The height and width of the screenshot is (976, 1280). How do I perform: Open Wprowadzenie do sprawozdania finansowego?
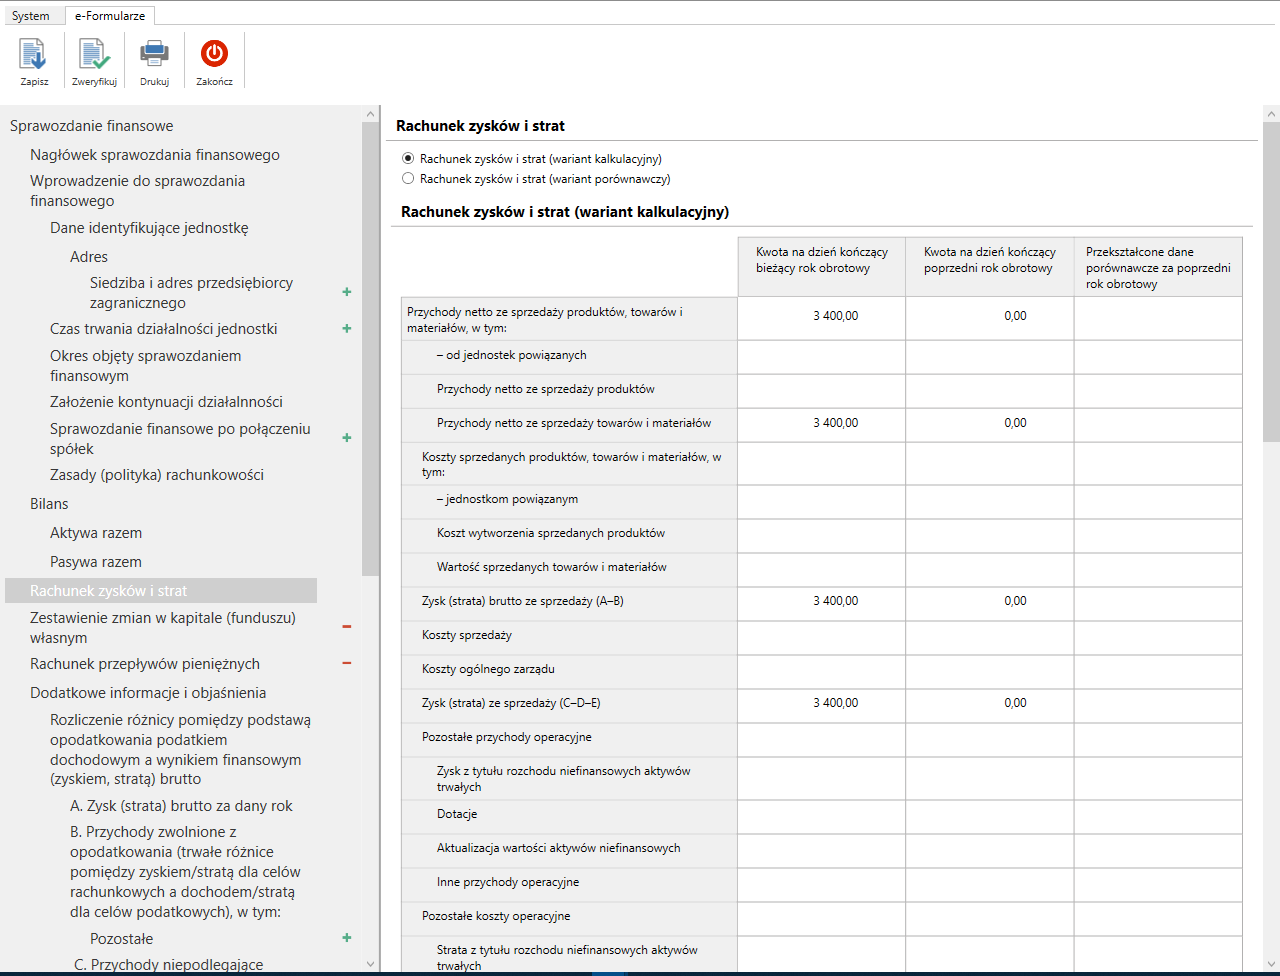pos(138,191)
